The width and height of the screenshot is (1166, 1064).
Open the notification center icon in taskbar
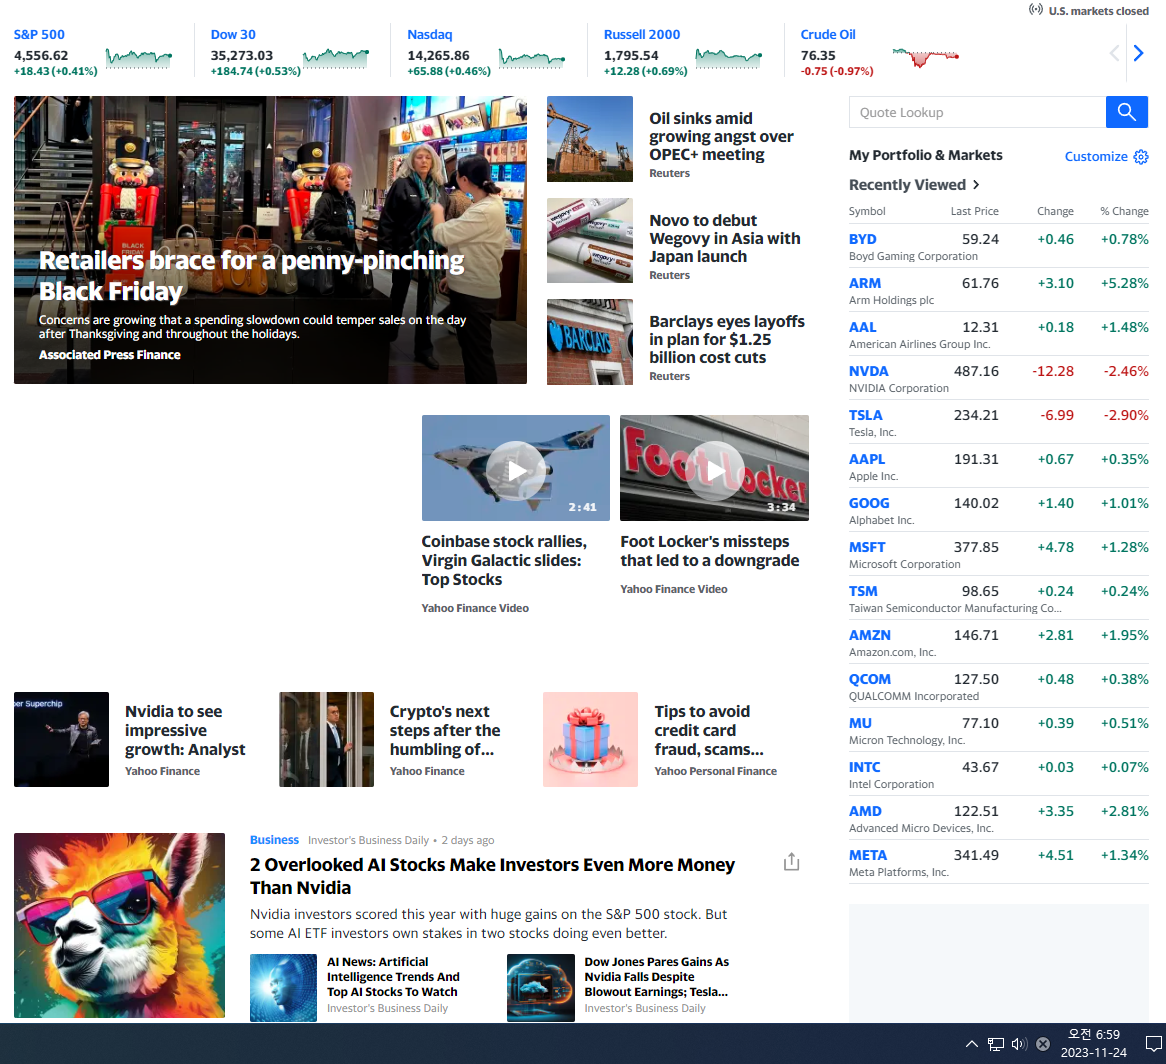click(1153, 1044)
